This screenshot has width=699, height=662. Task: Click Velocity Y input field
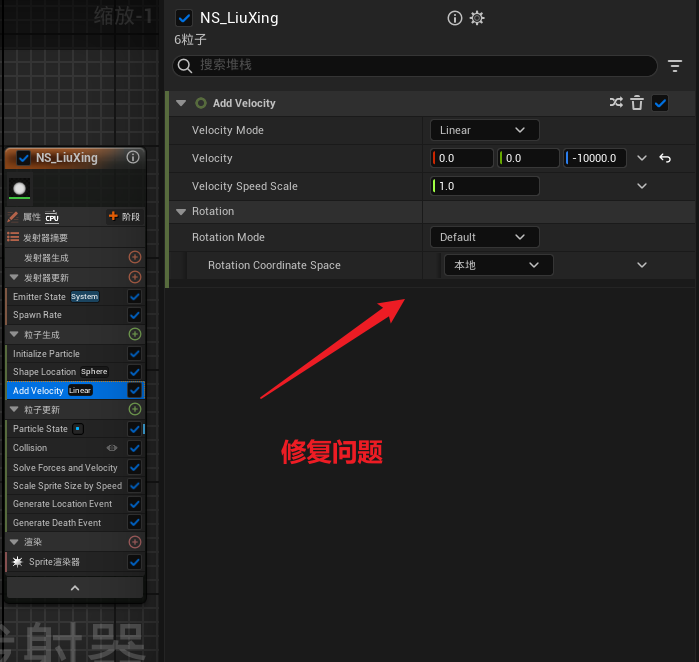528,158
